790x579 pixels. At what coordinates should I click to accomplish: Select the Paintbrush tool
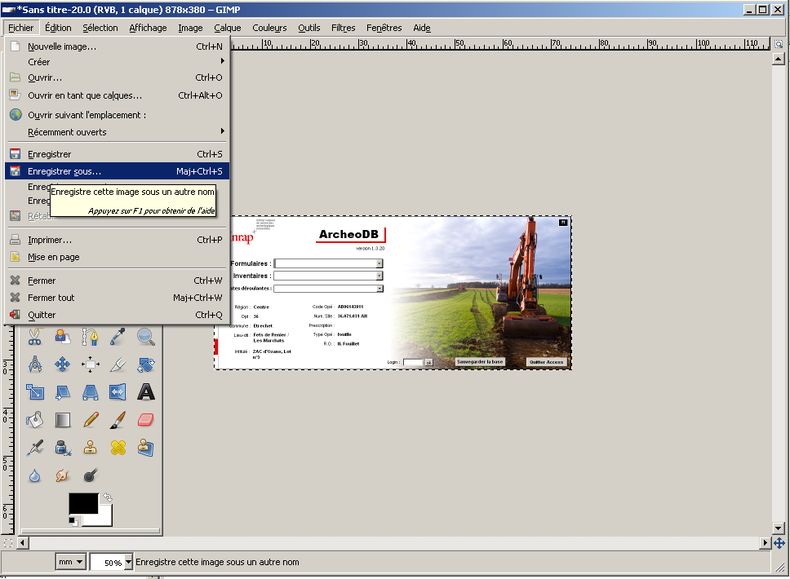[x=118, y=420]
